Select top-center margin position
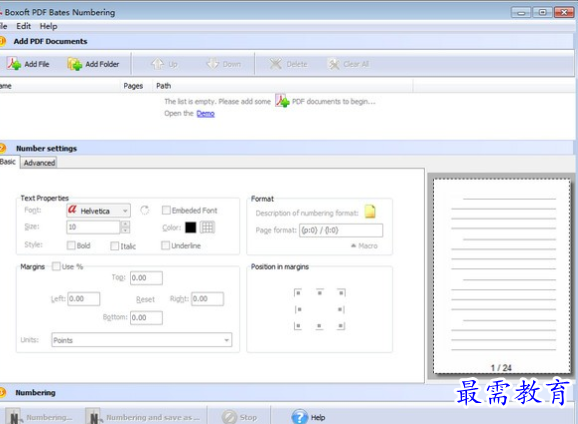 320,293
